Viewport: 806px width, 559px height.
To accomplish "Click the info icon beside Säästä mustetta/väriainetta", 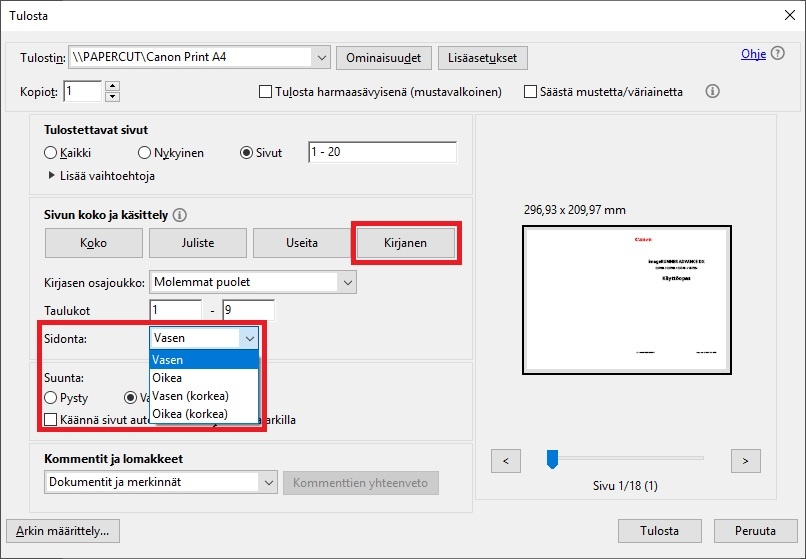I will point(712,92).
